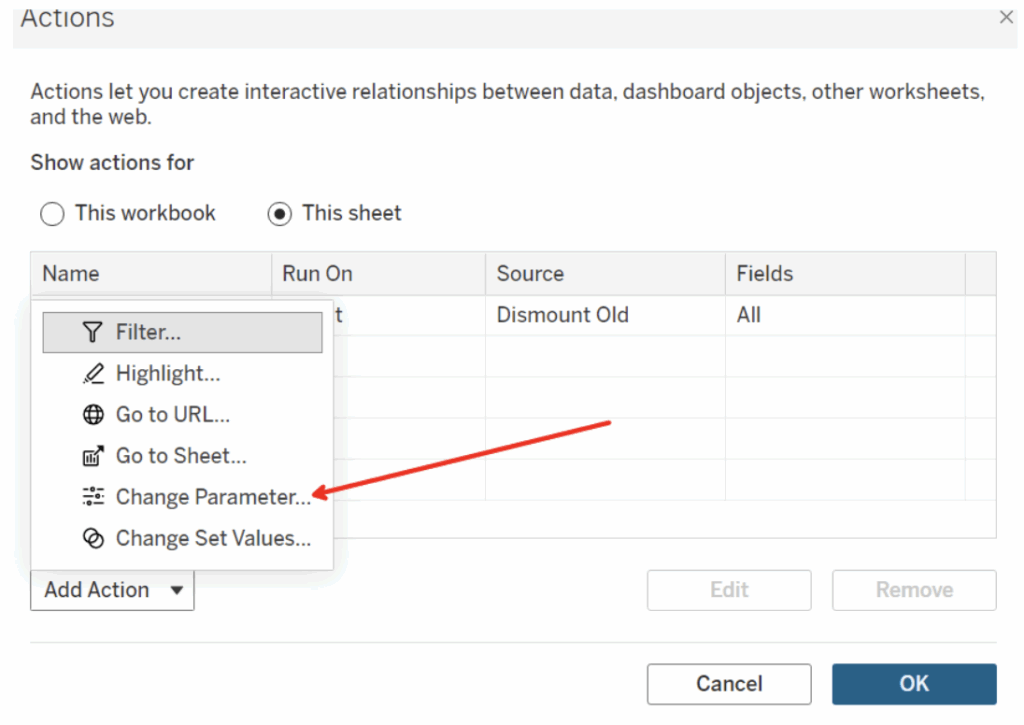Pick Change Parameter... in the menu
The image size is (1024, 725).
point(182,497)
